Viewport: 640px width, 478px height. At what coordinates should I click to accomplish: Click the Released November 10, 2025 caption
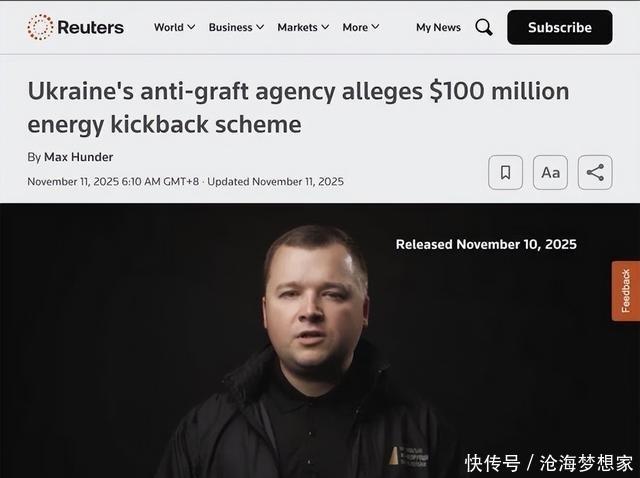click(x=486, y=244)
